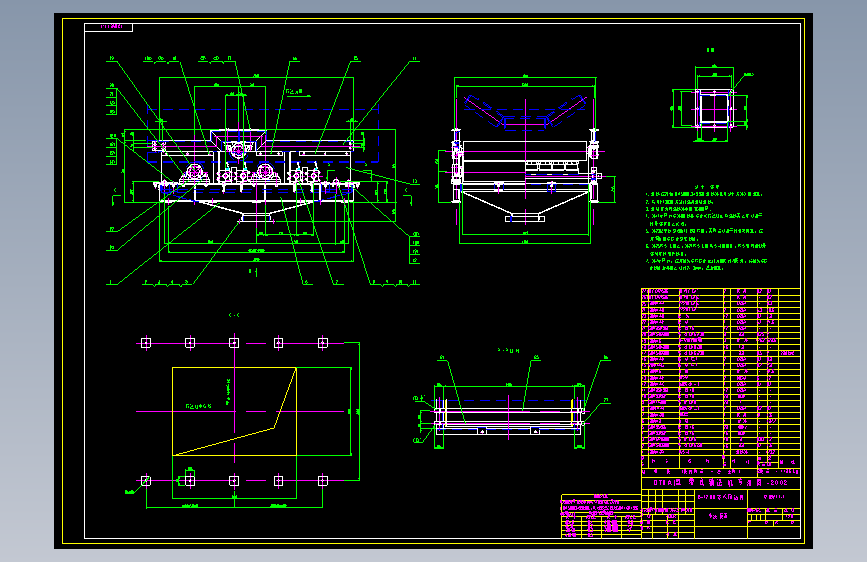Click the side view with the trough idler rollers
The width and height of the screenshot is (867, 562).
tap(525, 159)
